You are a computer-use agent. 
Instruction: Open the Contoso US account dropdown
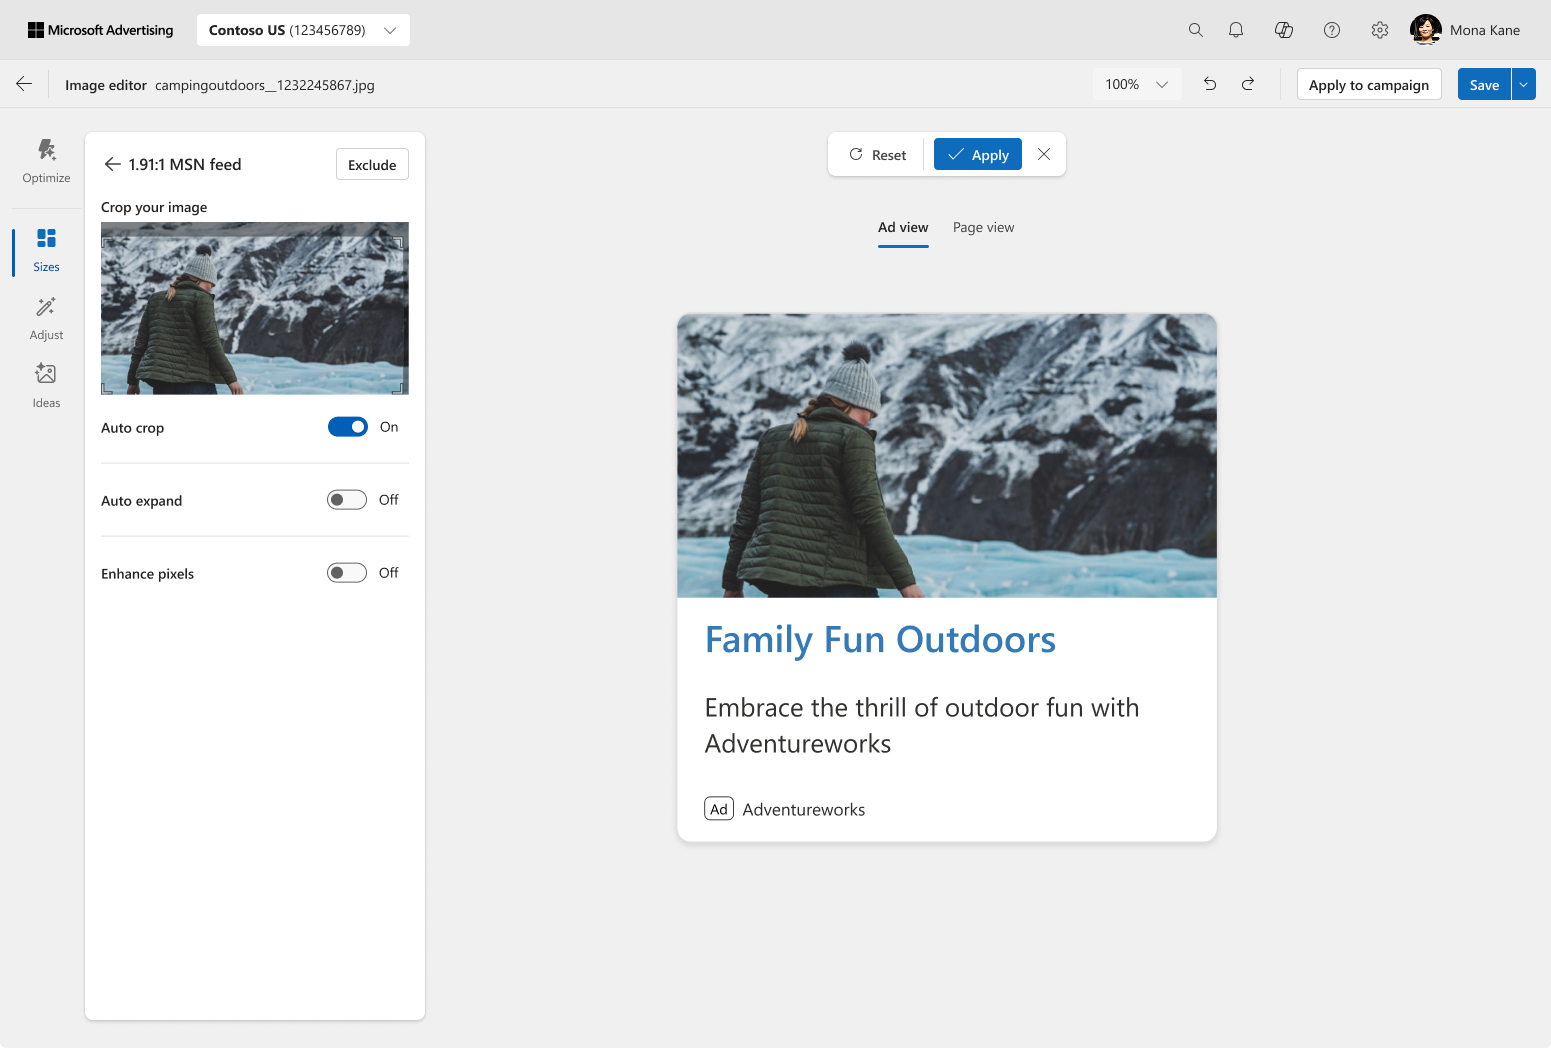click(303, 30)
